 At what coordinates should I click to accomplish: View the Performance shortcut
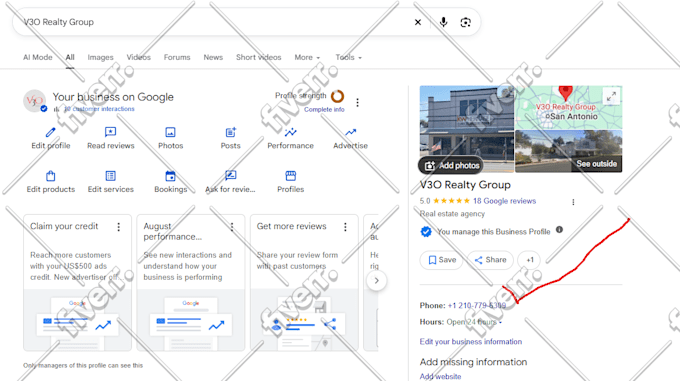(291, 138)
